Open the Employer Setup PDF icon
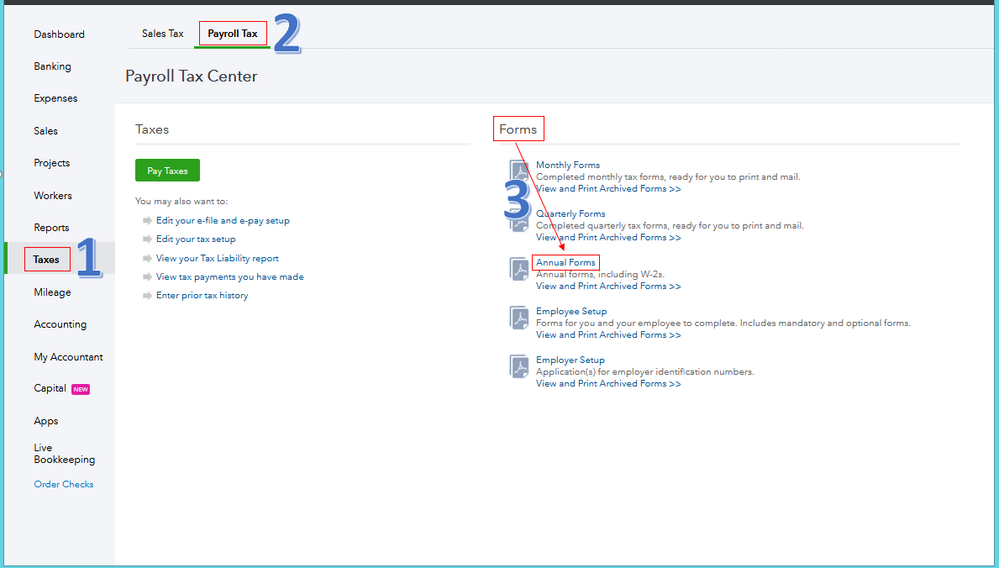The image size is (999, 568). pos(520,366)
